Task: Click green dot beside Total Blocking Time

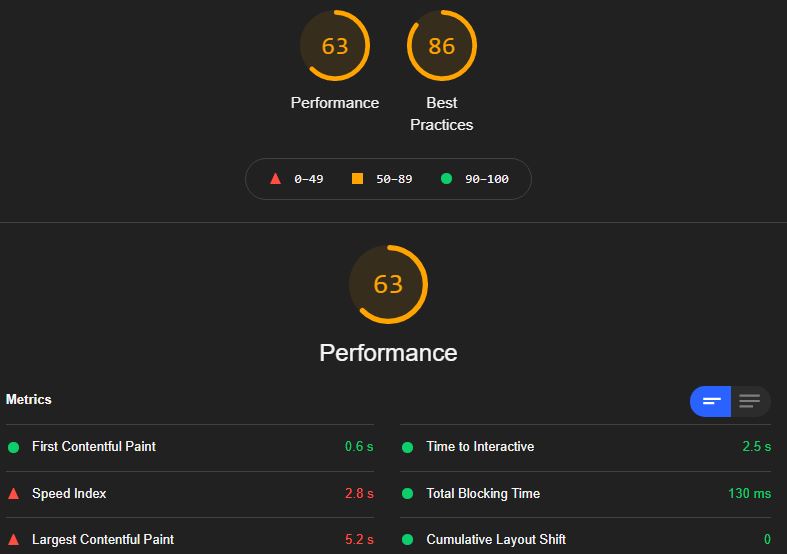Action: [408, 494]
